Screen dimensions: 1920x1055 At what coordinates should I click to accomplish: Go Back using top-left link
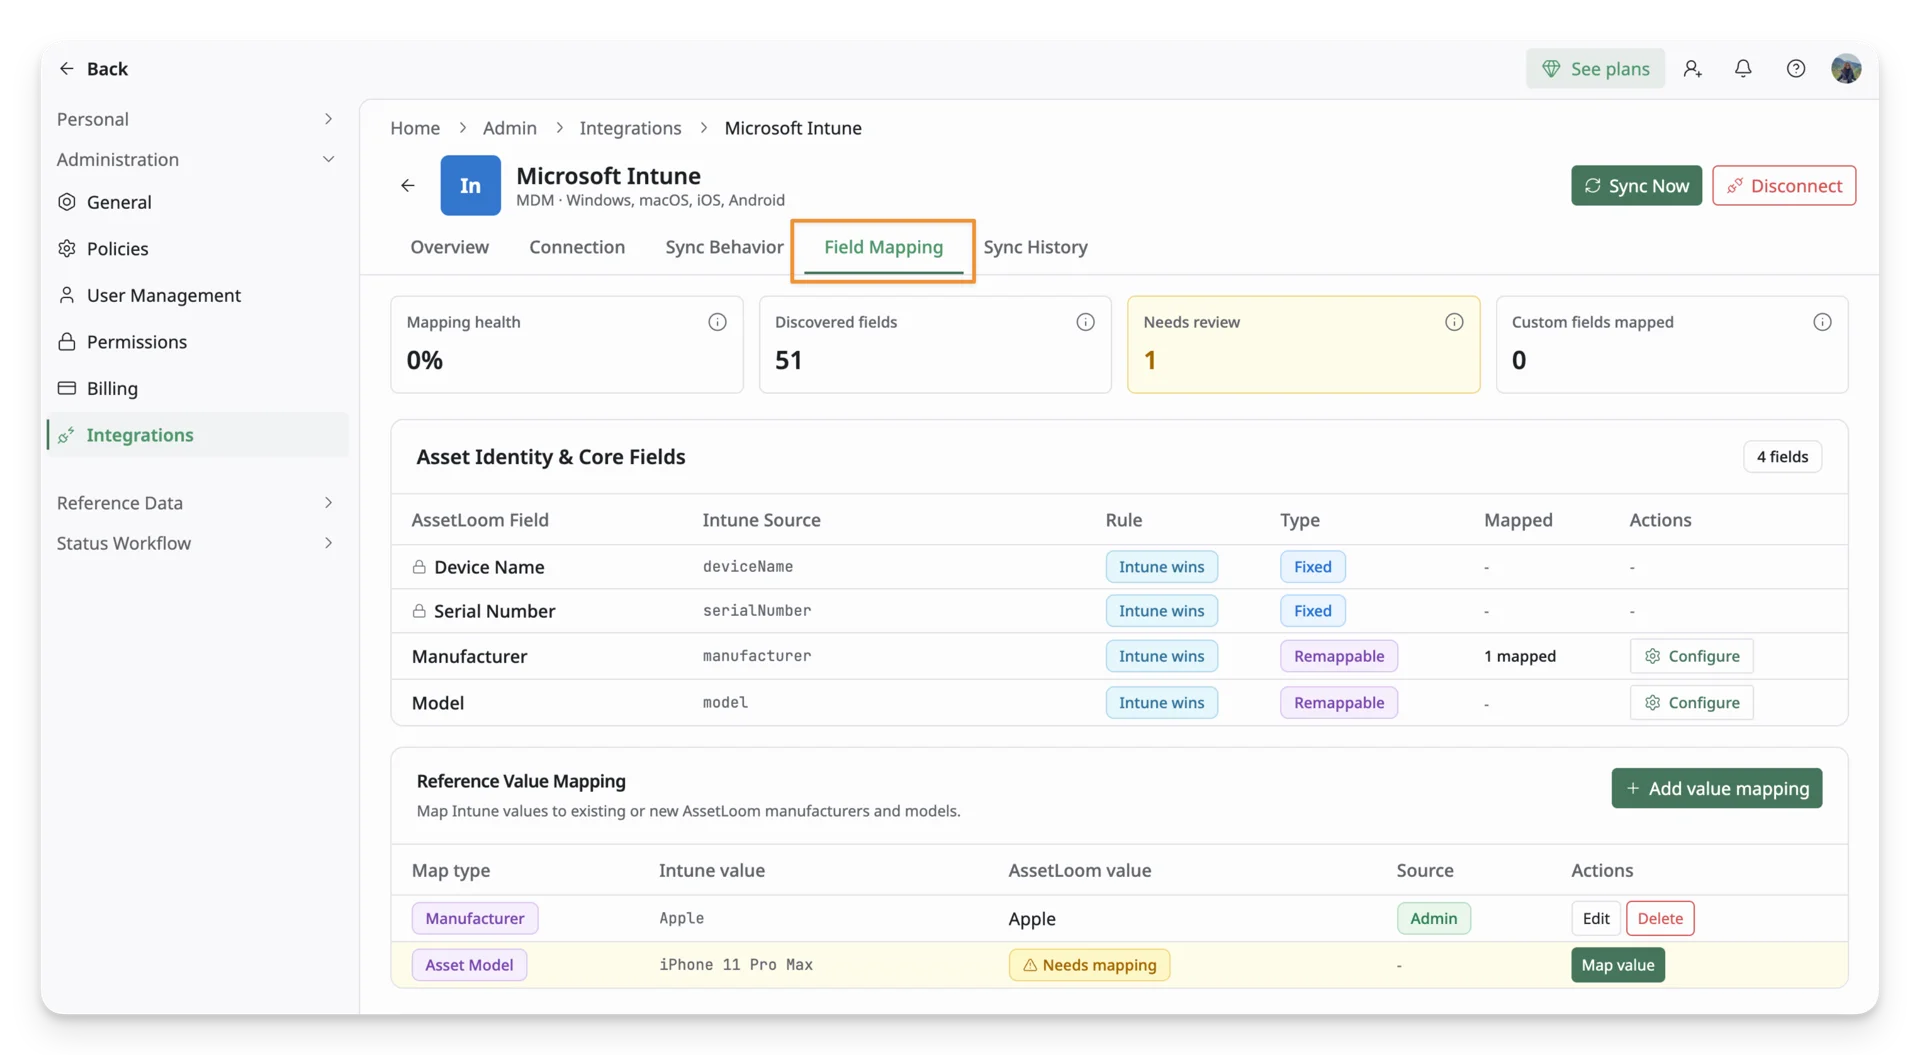[93, 68]
